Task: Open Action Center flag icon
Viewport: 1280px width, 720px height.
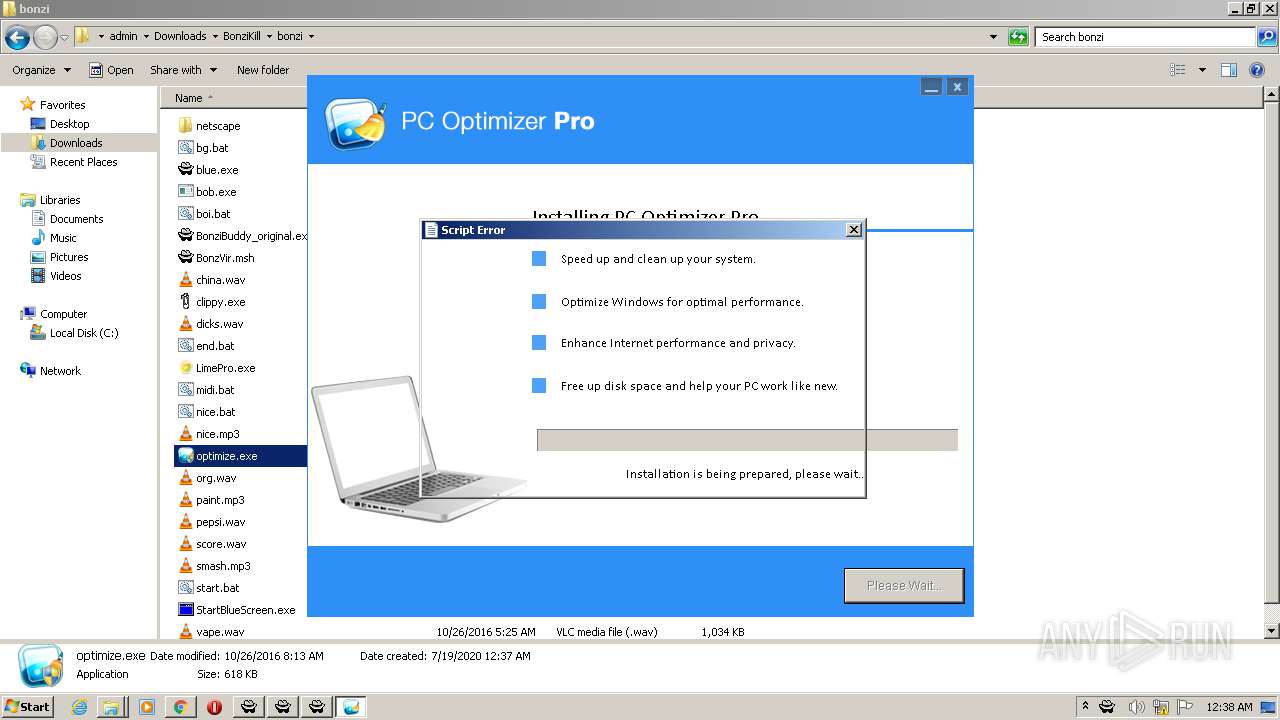Action: pyautogui.click(x=1185, y=707)
